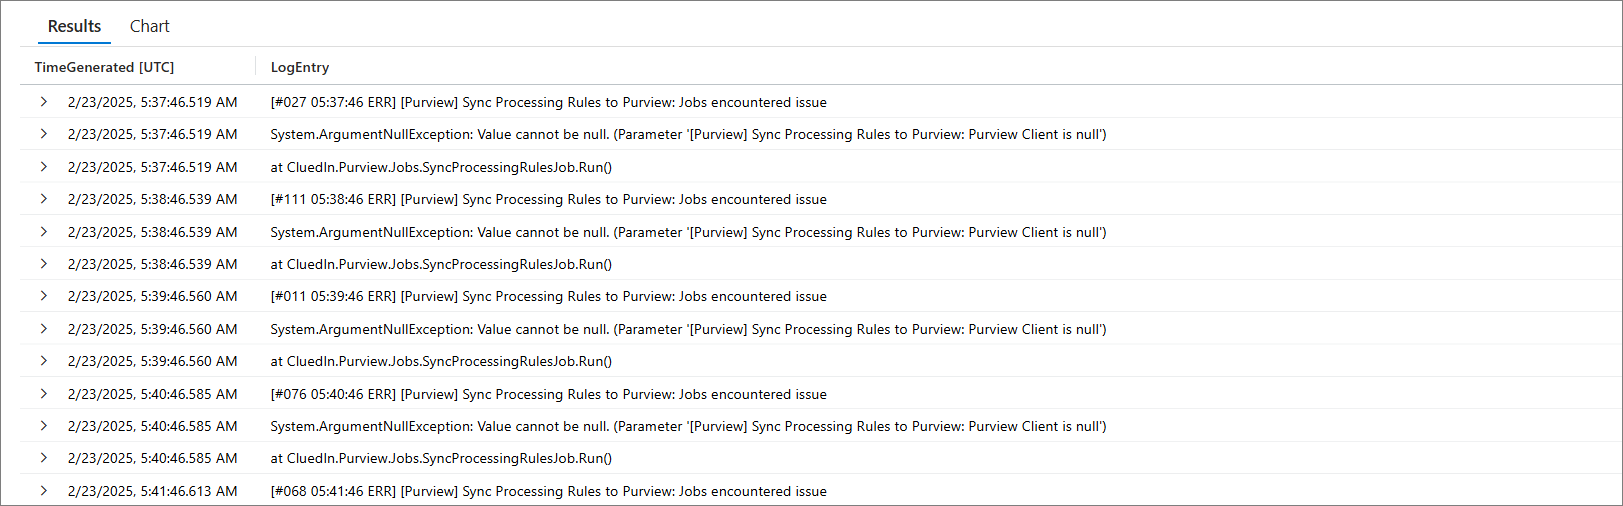
Task: Select the "at CluedIn.Purview.Jobs" log entry at 5:40:46.585 AM
Action: tap(441, 458)
